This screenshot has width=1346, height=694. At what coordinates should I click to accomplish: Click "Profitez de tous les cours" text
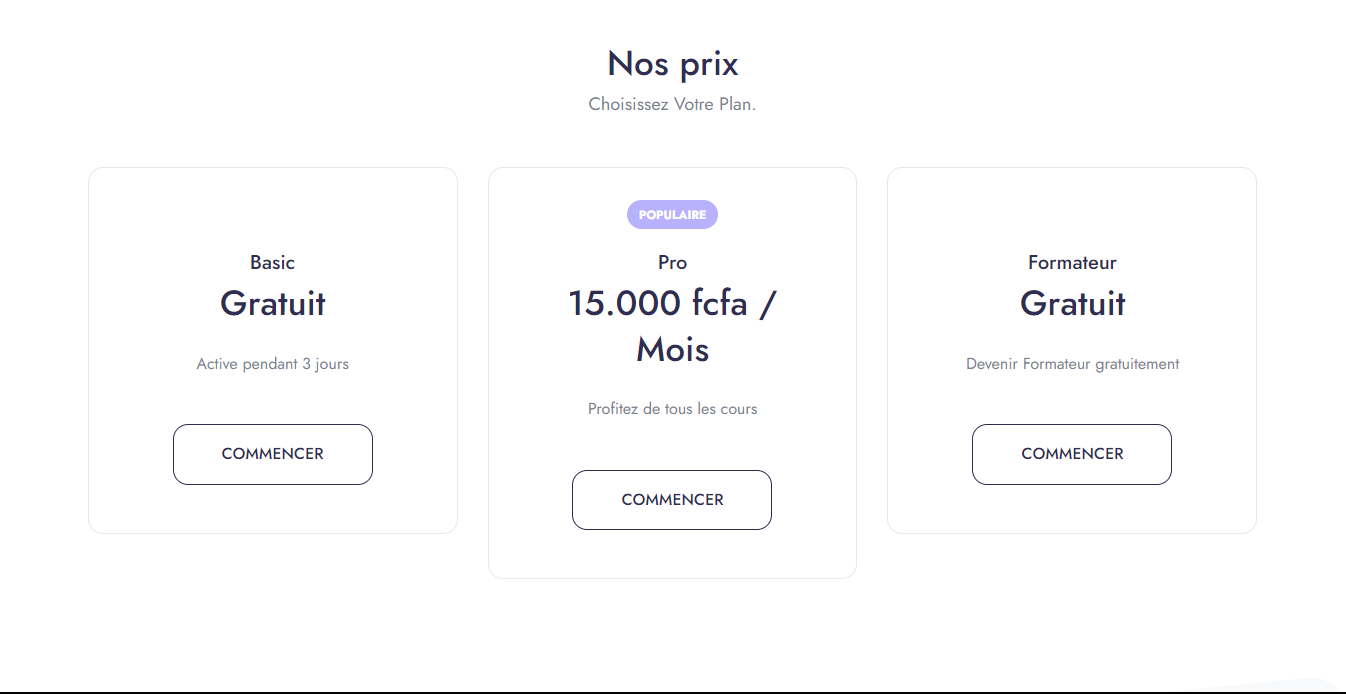click(673, 409)
